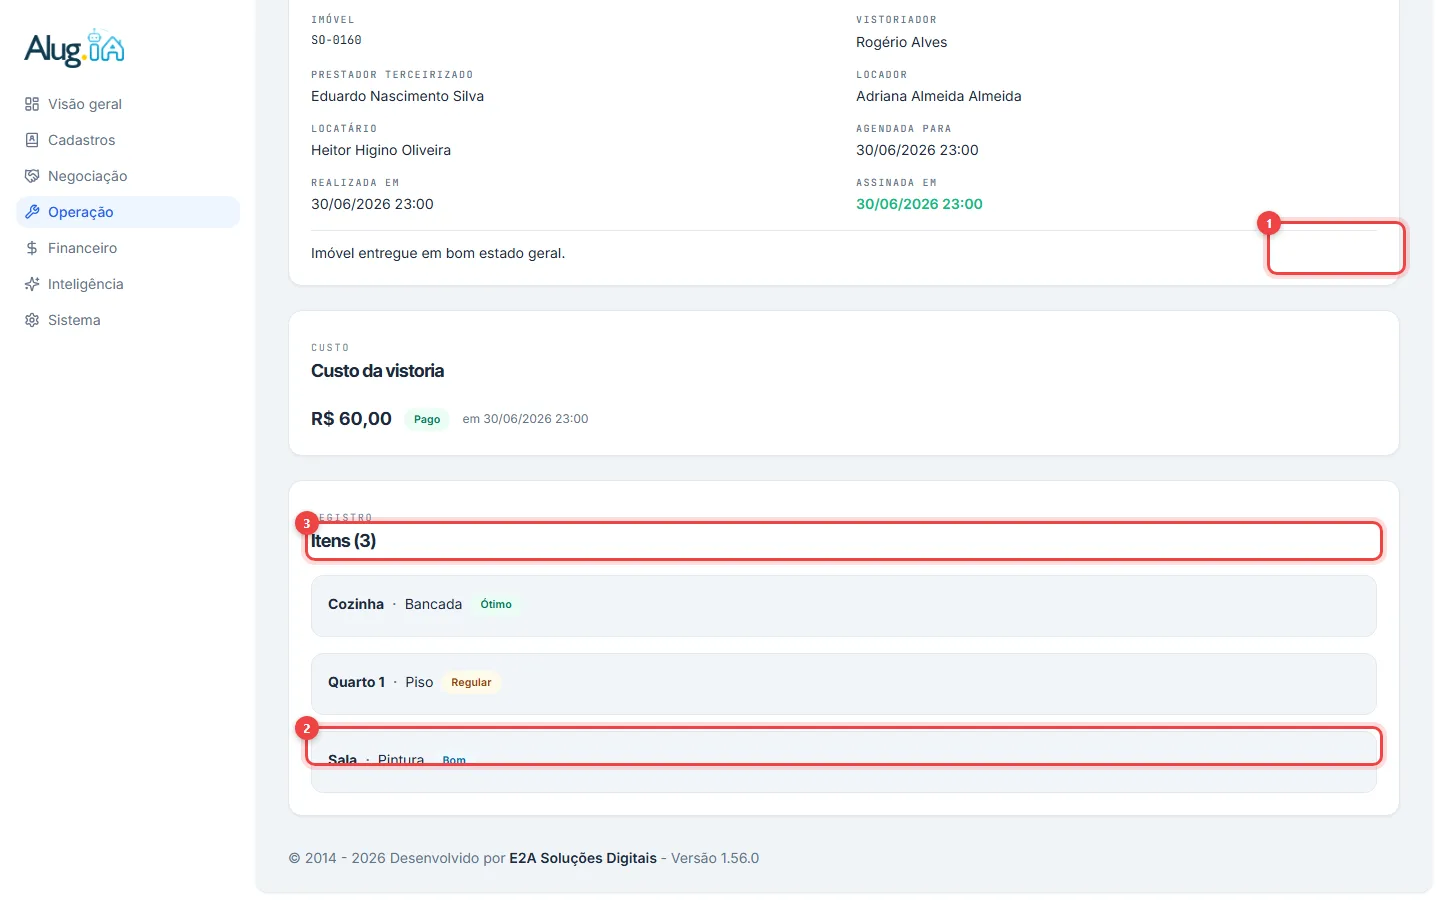Click the Pago status badge
Viewport: 1440px width, 900px height.
[427, 419]
